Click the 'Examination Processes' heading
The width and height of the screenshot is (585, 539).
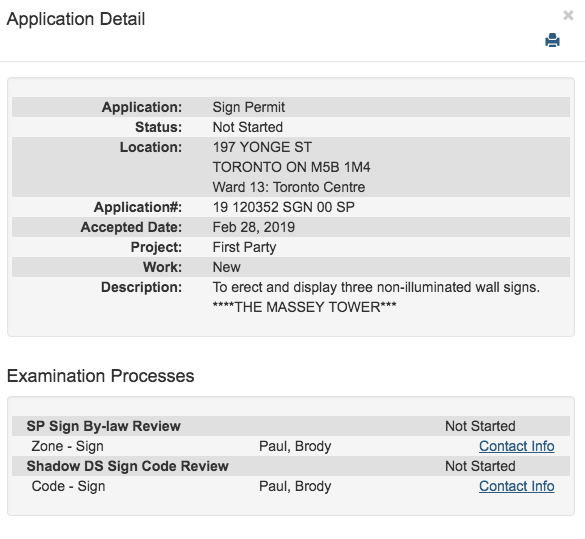101,376
